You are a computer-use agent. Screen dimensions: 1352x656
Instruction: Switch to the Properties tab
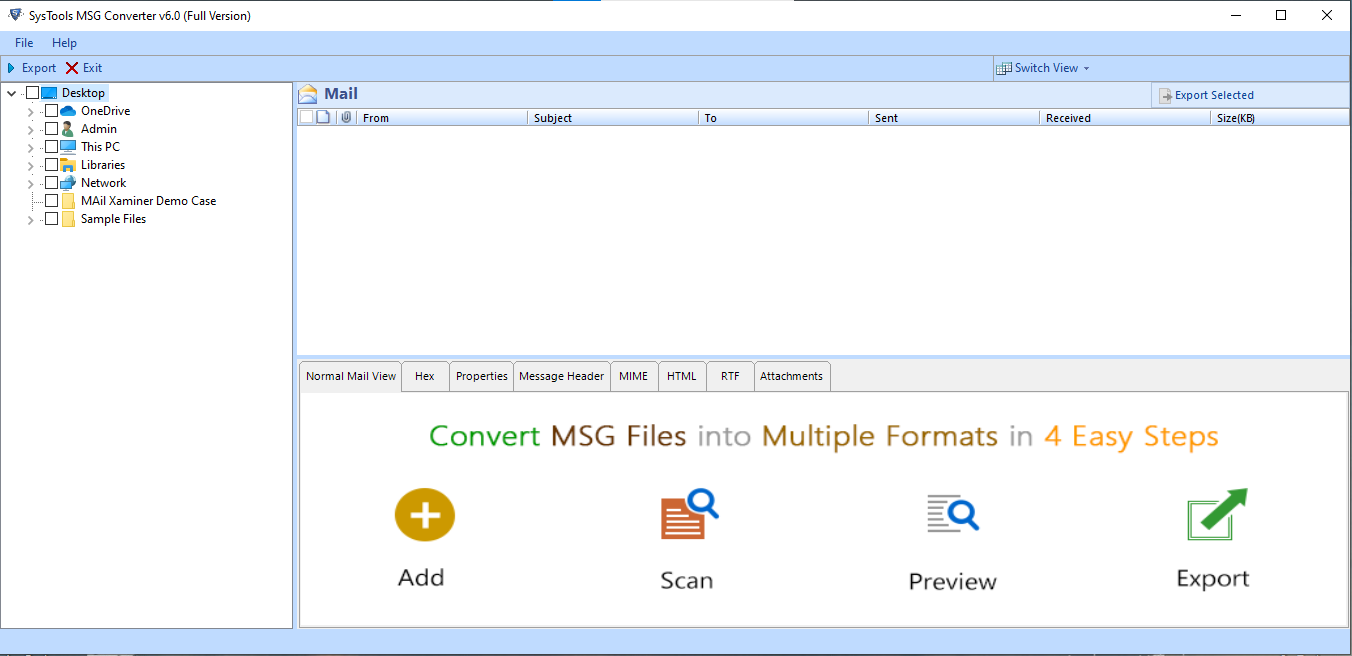click(x=482, y=376)
